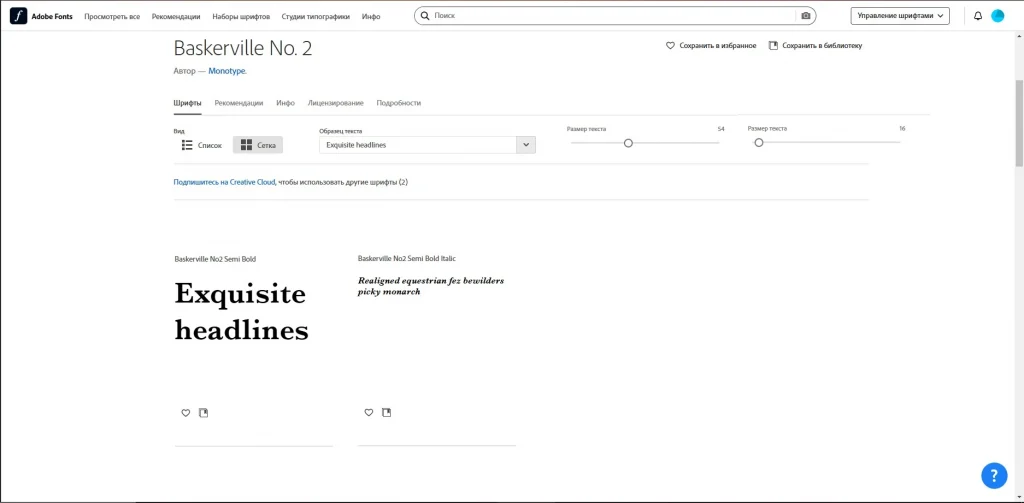The image size is (1024, 503).
Task: Click in the Поиск search field
Action: [x=614, y=16]
